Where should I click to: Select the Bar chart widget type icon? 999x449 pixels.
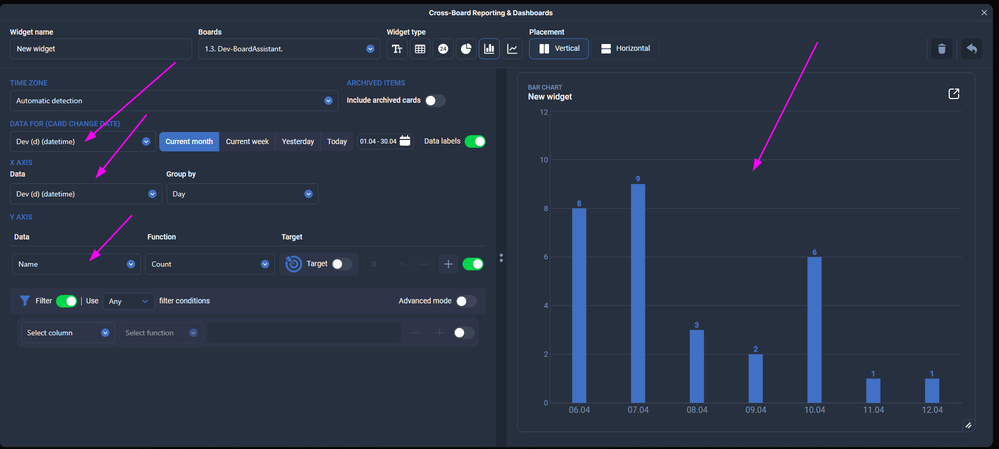pyautogui.click(x=489, y=49)
